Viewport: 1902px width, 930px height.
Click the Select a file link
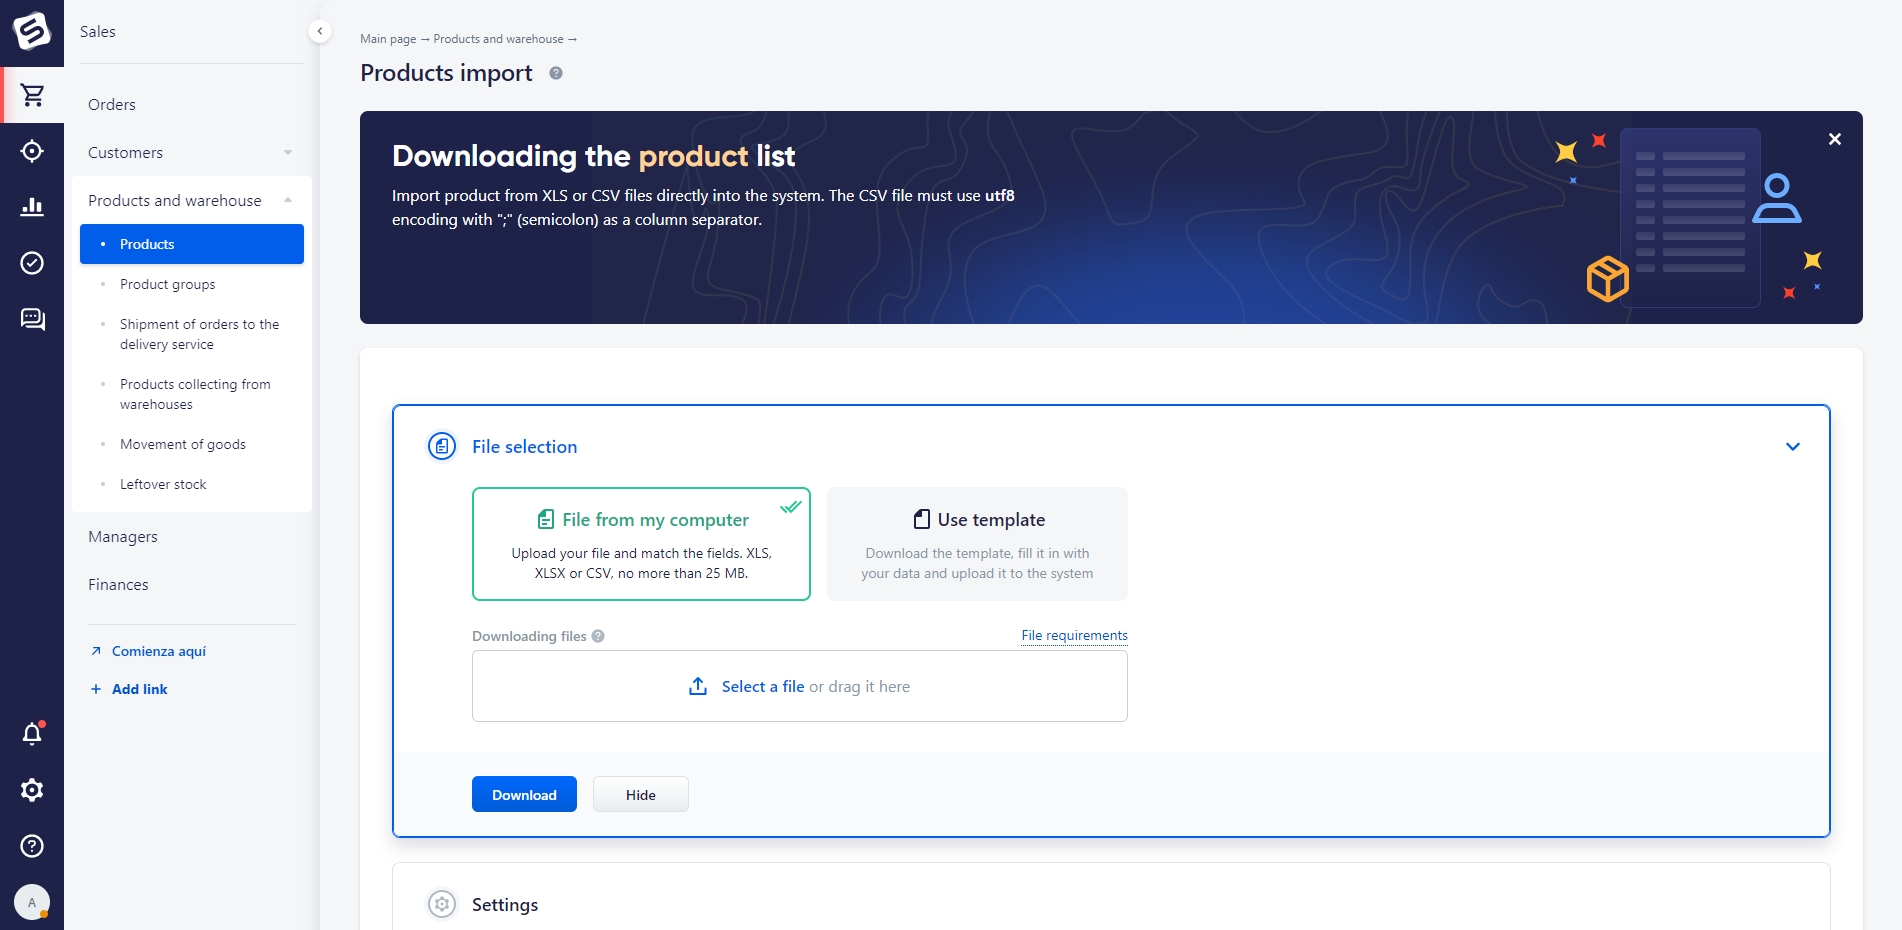[x=763, y=686]
